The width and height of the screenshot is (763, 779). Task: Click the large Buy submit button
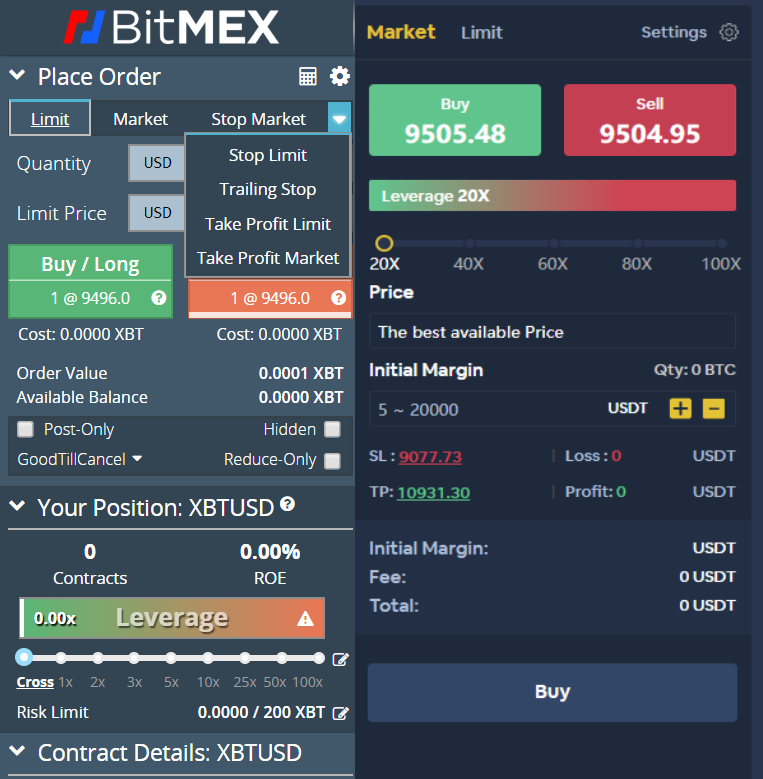coord(552,692)
